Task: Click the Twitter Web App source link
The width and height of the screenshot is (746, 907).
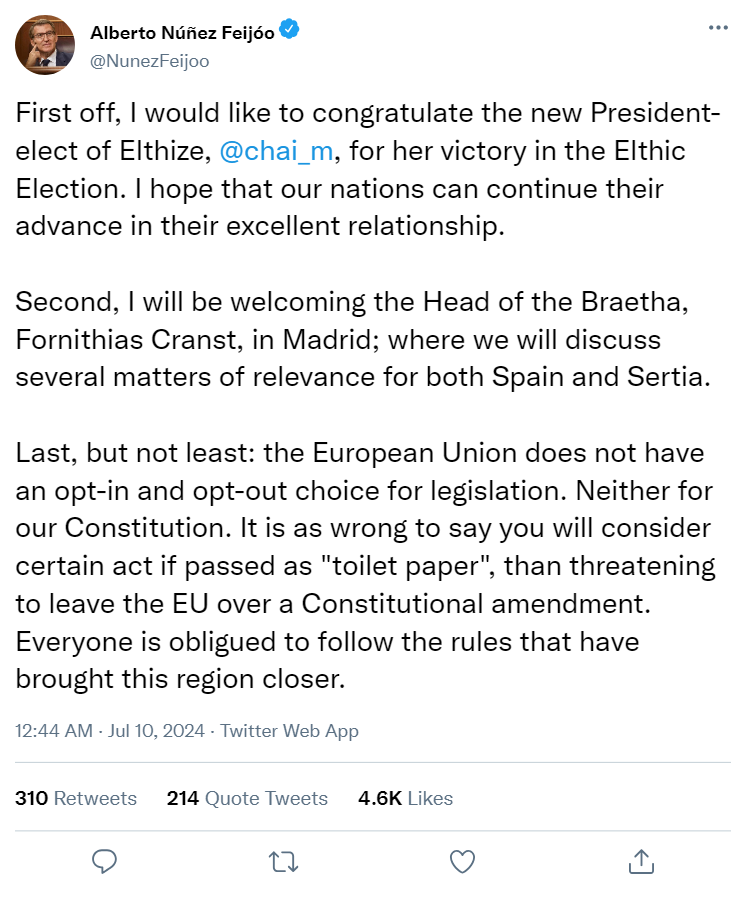Action: pyautogui.click(x=289, y=731)
